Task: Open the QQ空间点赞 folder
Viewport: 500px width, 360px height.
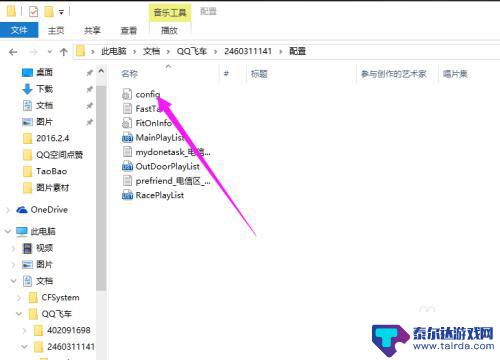Action: 59,155
